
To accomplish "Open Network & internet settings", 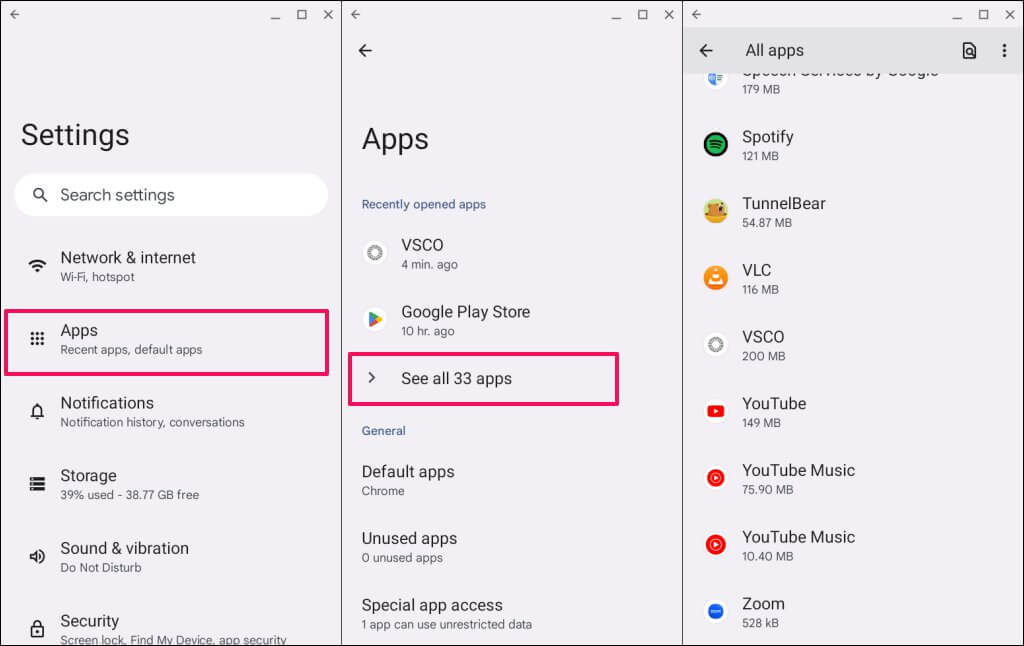I will tap(171, 266).
